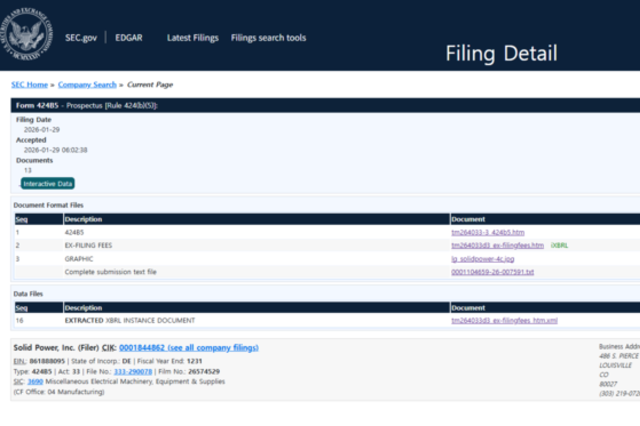
Task: Go to the EDGAR header link
Action: tap(127, 38)
